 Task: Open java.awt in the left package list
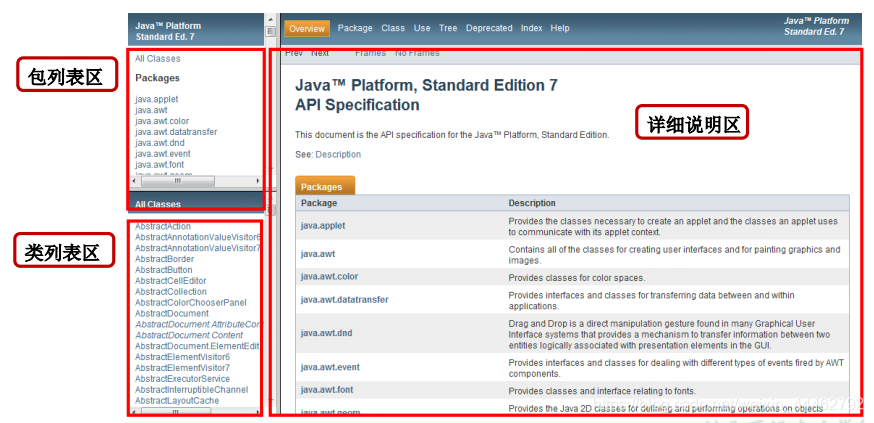pyautogui.click(x=151, y=110)
